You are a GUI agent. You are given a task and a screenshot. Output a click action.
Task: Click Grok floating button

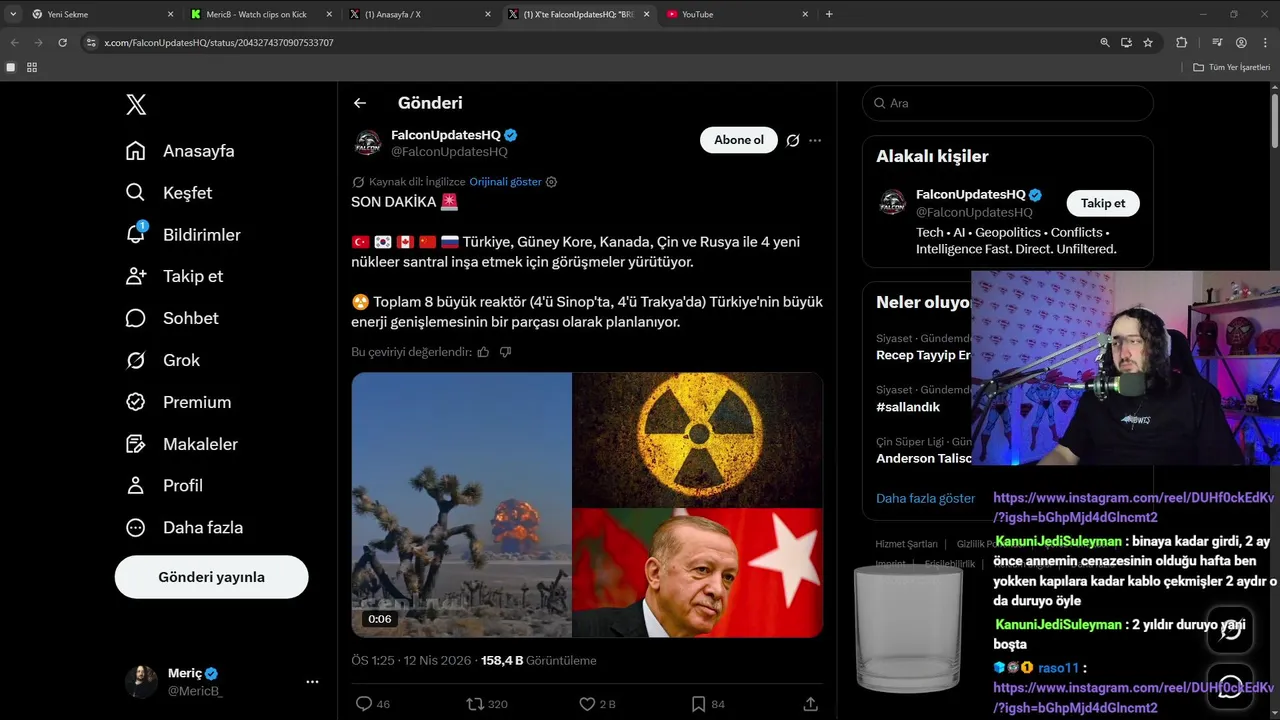1230,629
